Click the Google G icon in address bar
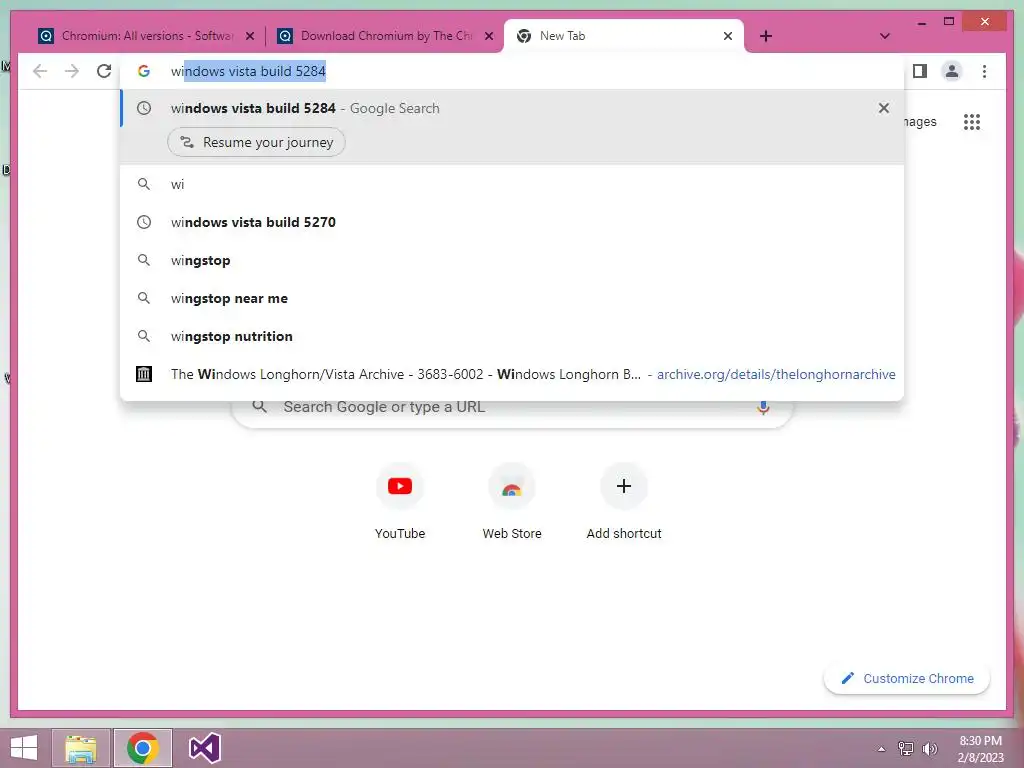This screenshot has height=768, width=1024. coord(144,71)
